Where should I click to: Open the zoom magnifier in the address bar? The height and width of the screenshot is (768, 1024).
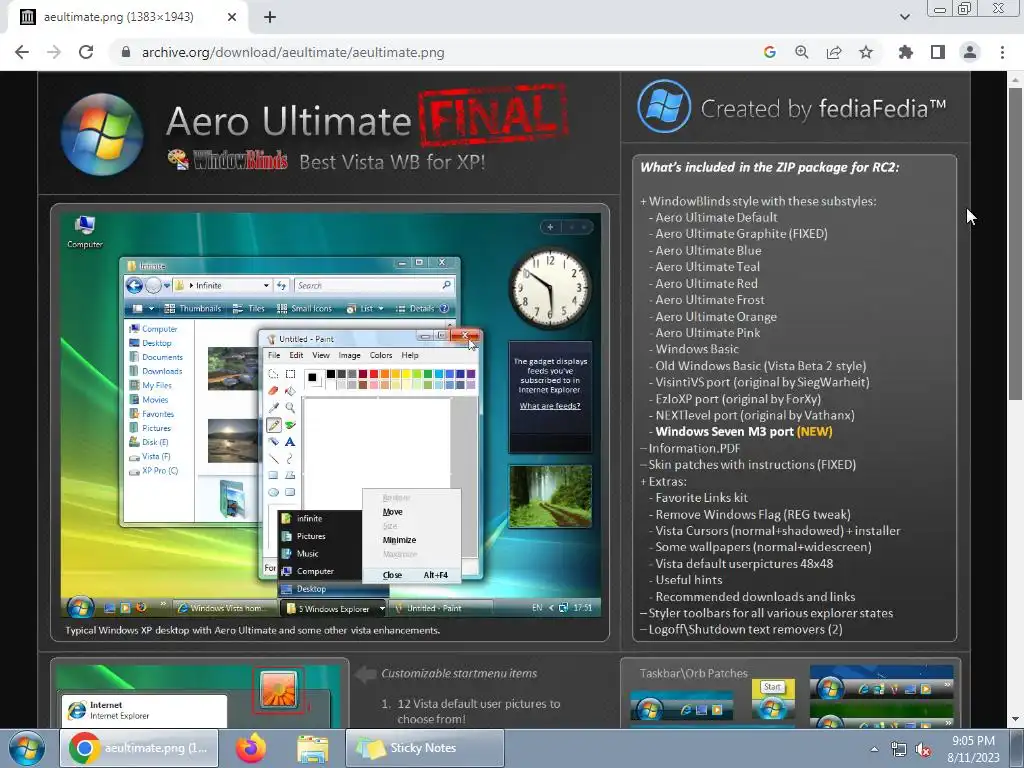click(x=801, y=52)
